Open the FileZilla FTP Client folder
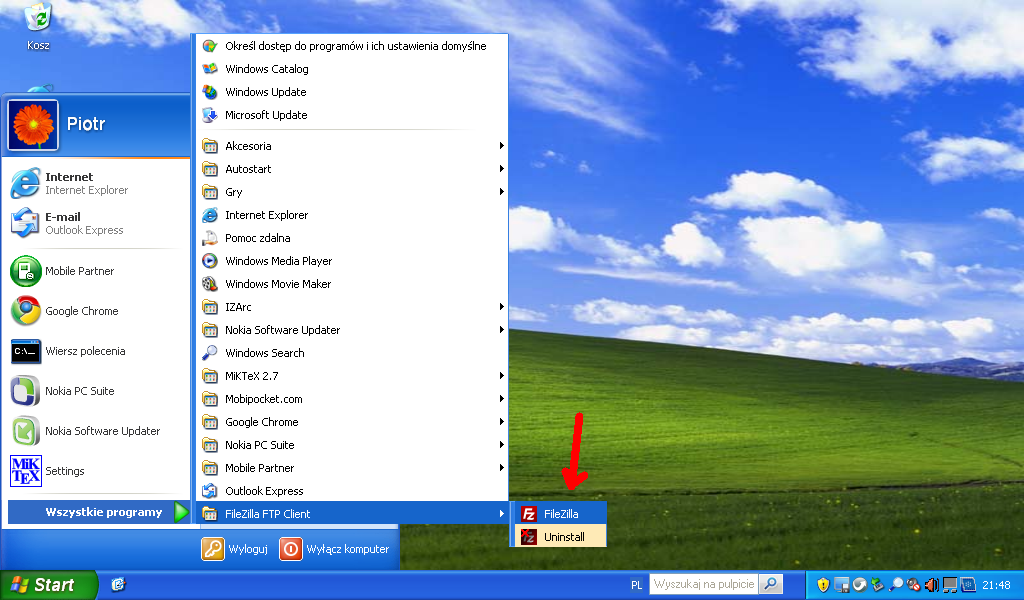 (x=353, y=514)
